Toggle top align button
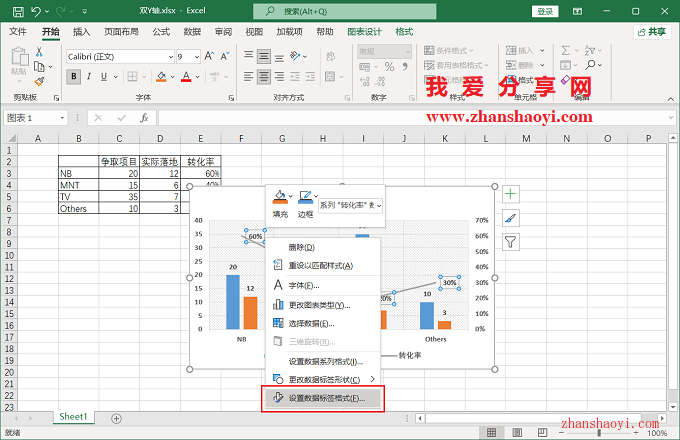The width and height of the screenshot is (680, 440). pyautogui.click(x=248, y=55)
